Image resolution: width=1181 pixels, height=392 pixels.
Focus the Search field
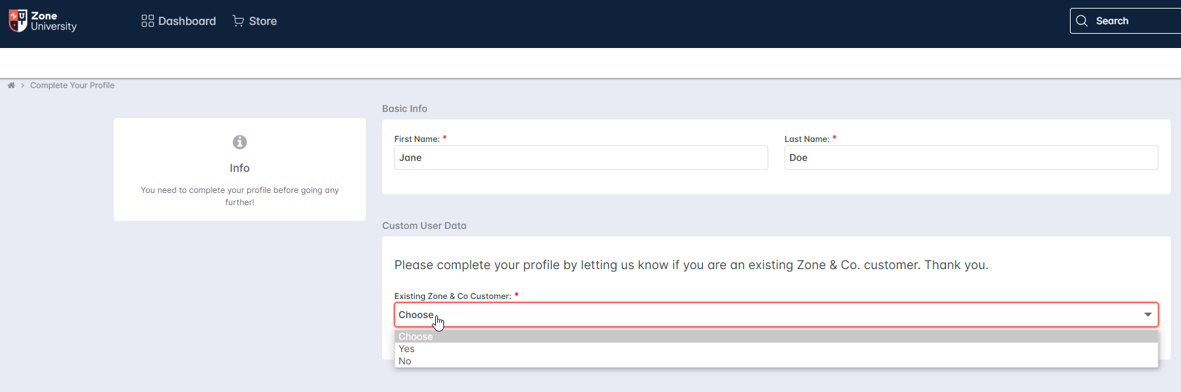point(1125,21)
